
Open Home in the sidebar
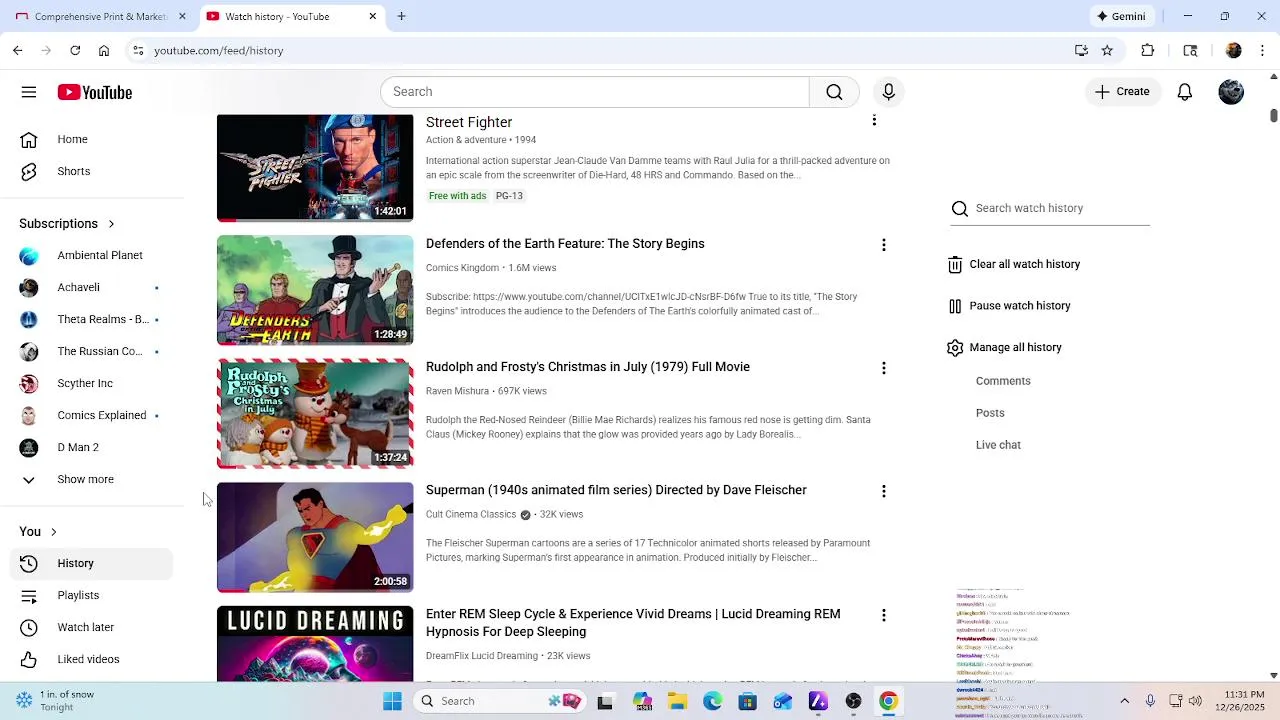[92, 140]
